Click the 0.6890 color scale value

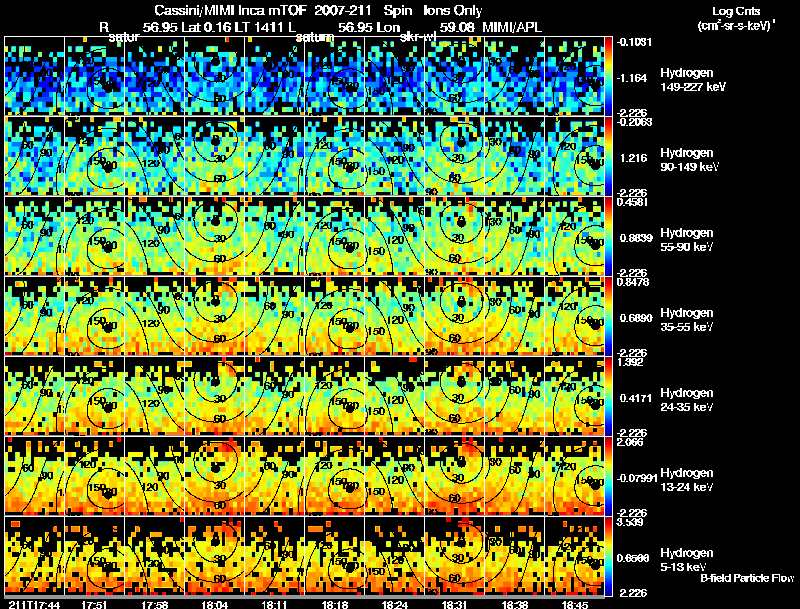[x=636, y=318]
